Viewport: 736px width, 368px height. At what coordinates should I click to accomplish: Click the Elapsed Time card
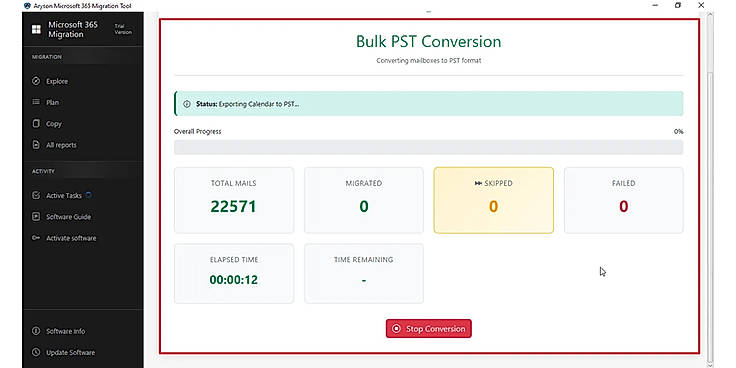pyautogui.click(x=234, y=273)
